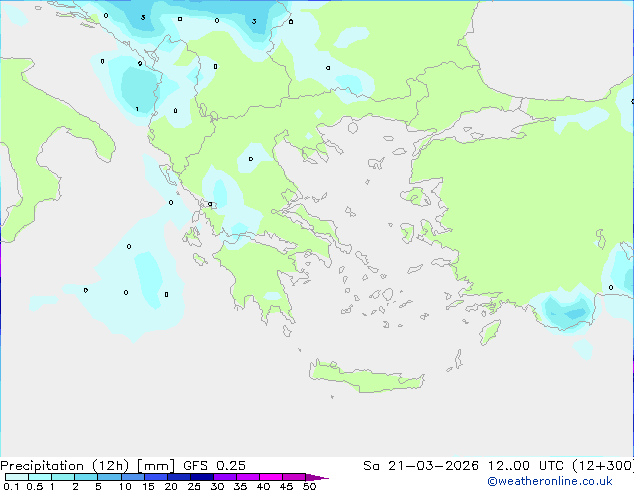
Task: Select the legend swatch between 2 and 5
Action: (x=86, y=477)
